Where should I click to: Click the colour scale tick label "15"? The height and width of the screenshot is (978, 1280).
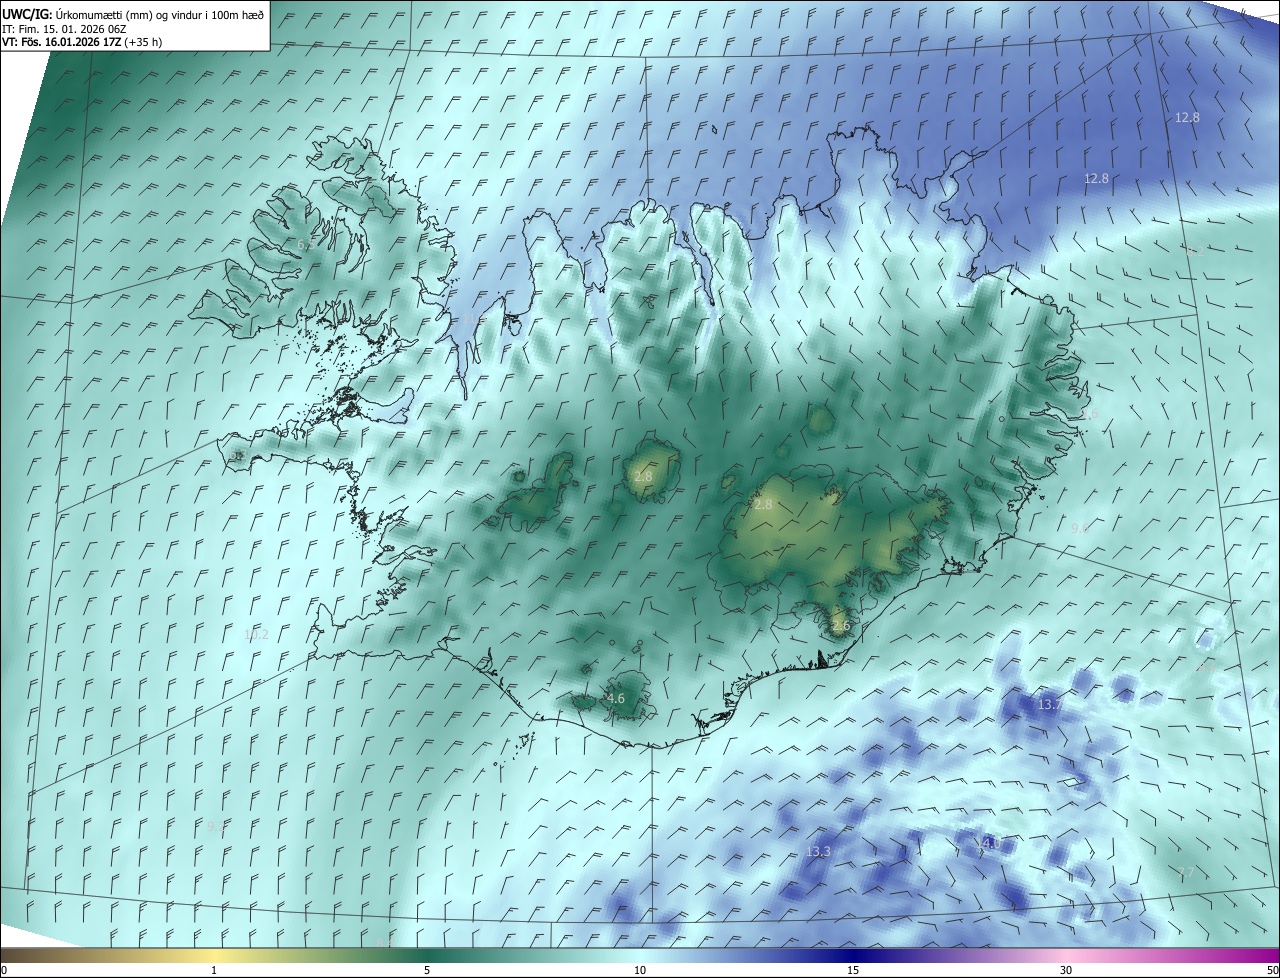pyautogui.click(x=853, y=970)
